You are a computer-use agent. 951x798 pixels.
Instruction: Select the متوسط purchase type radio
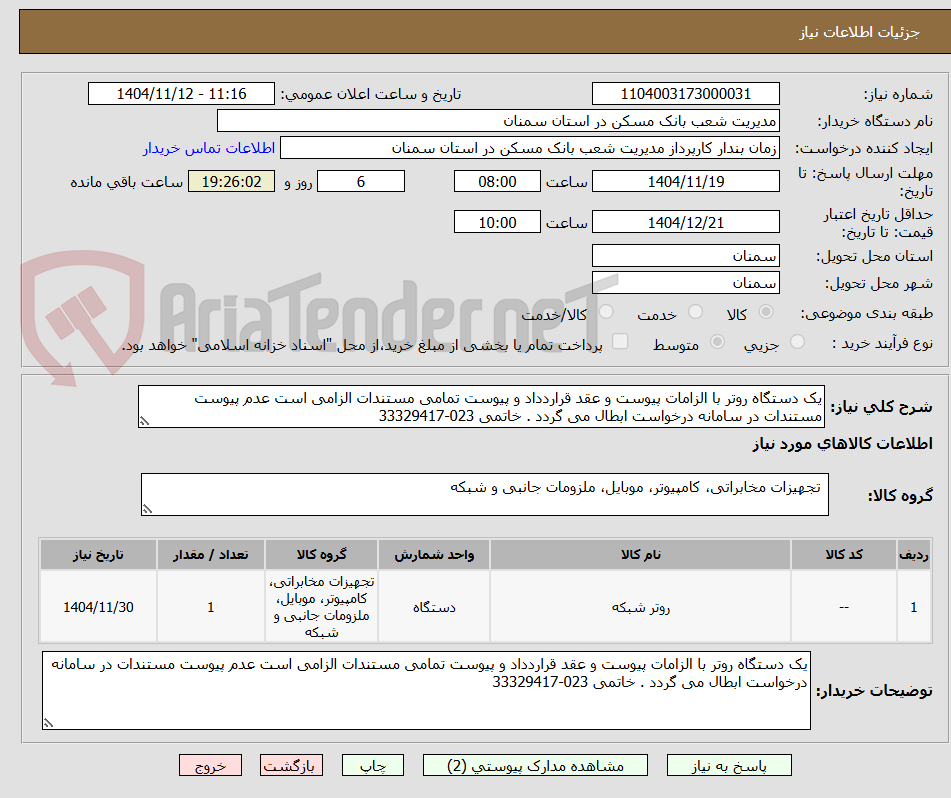(717, 342)
